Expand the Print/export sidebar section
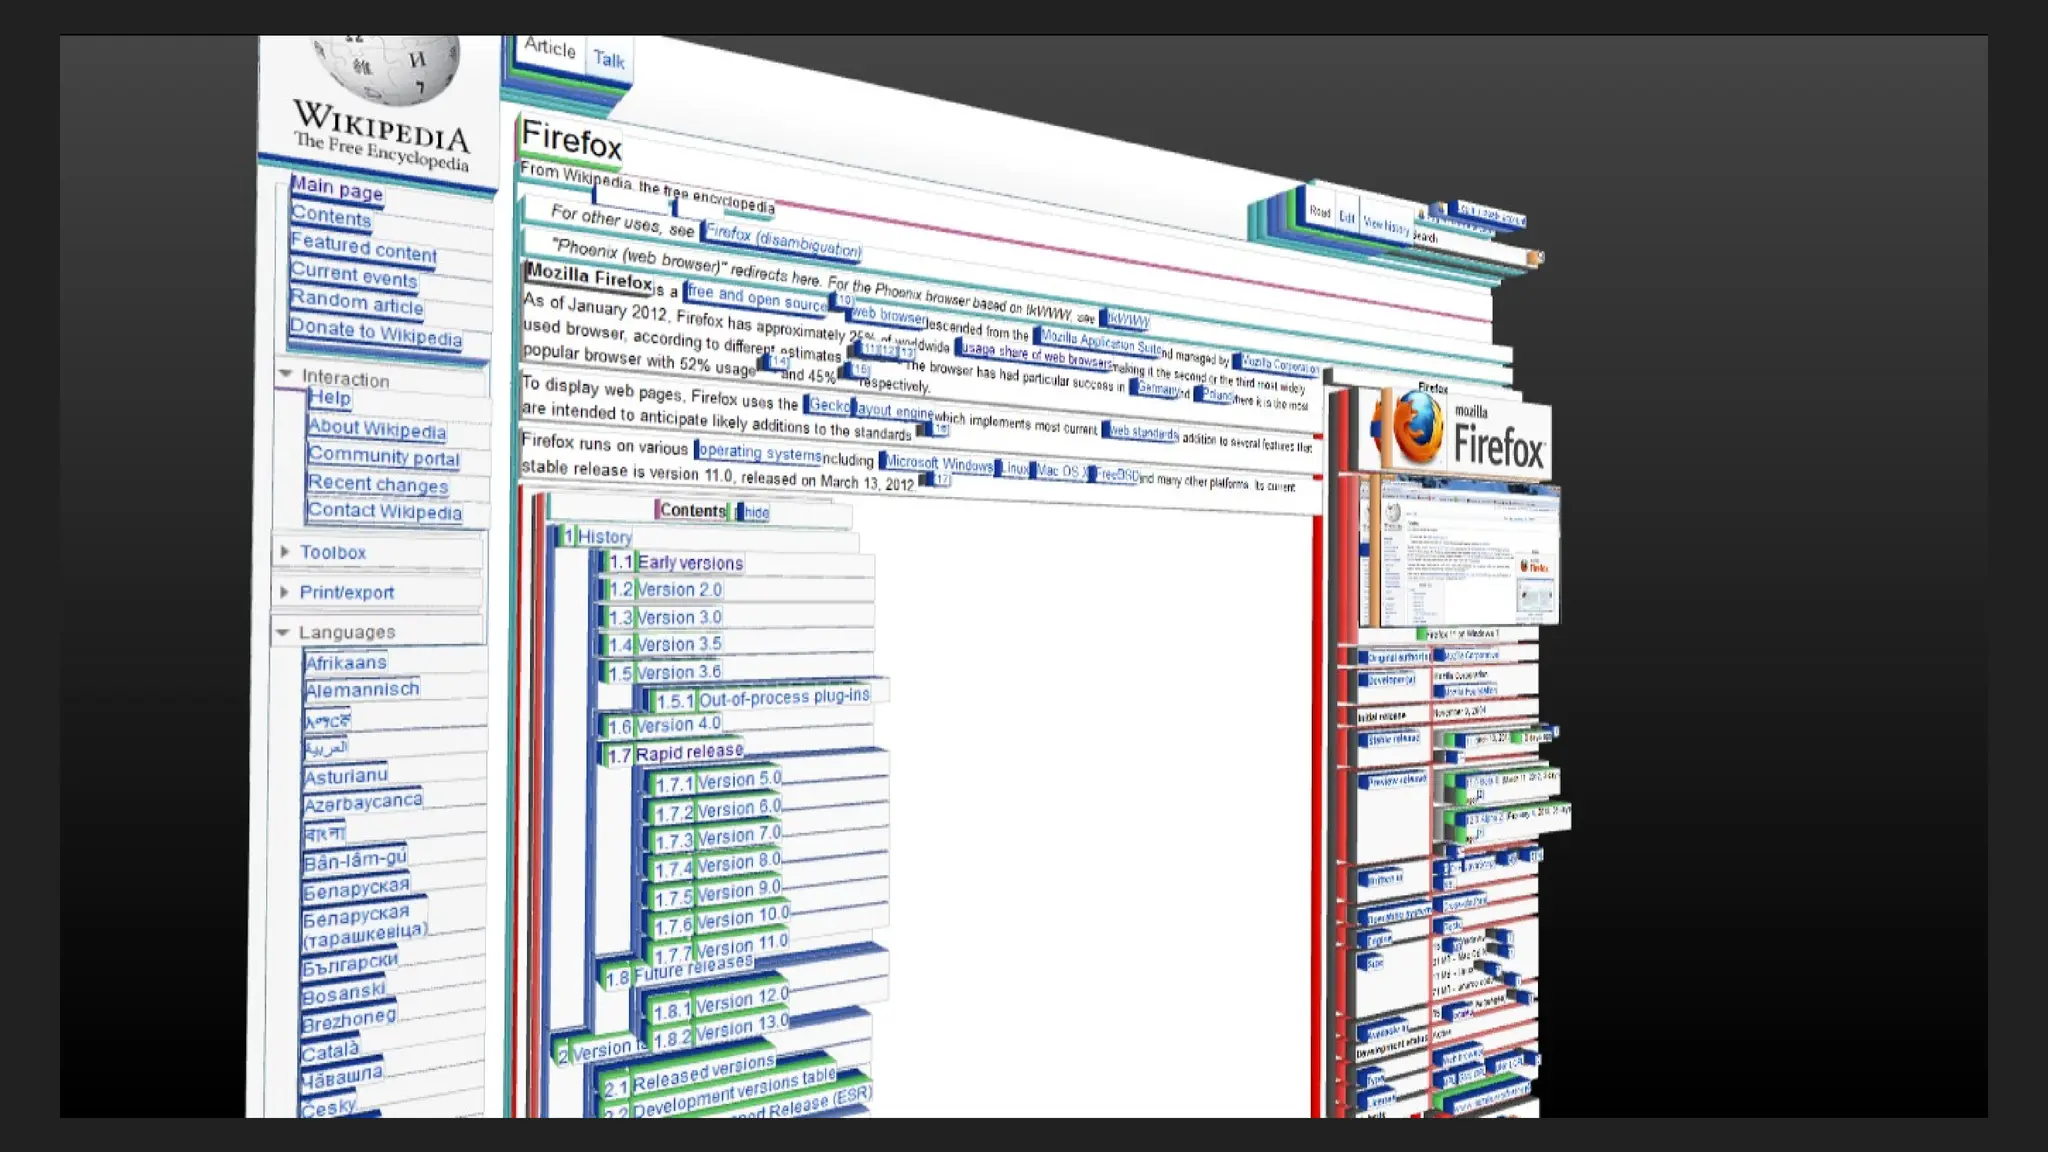2048x1152 pixels. [x=285, y=592]
